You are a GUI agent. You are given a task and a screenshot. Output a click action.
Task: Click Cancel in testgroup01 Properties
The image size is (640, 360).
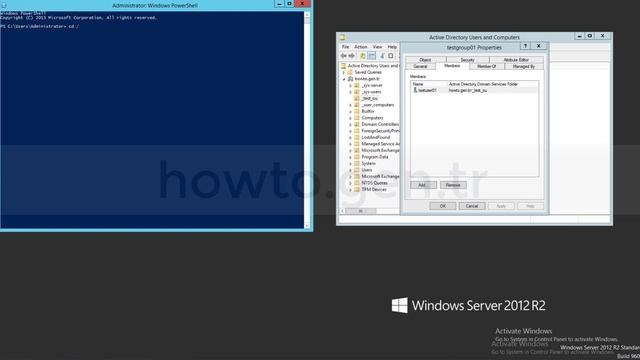(472, 206)
